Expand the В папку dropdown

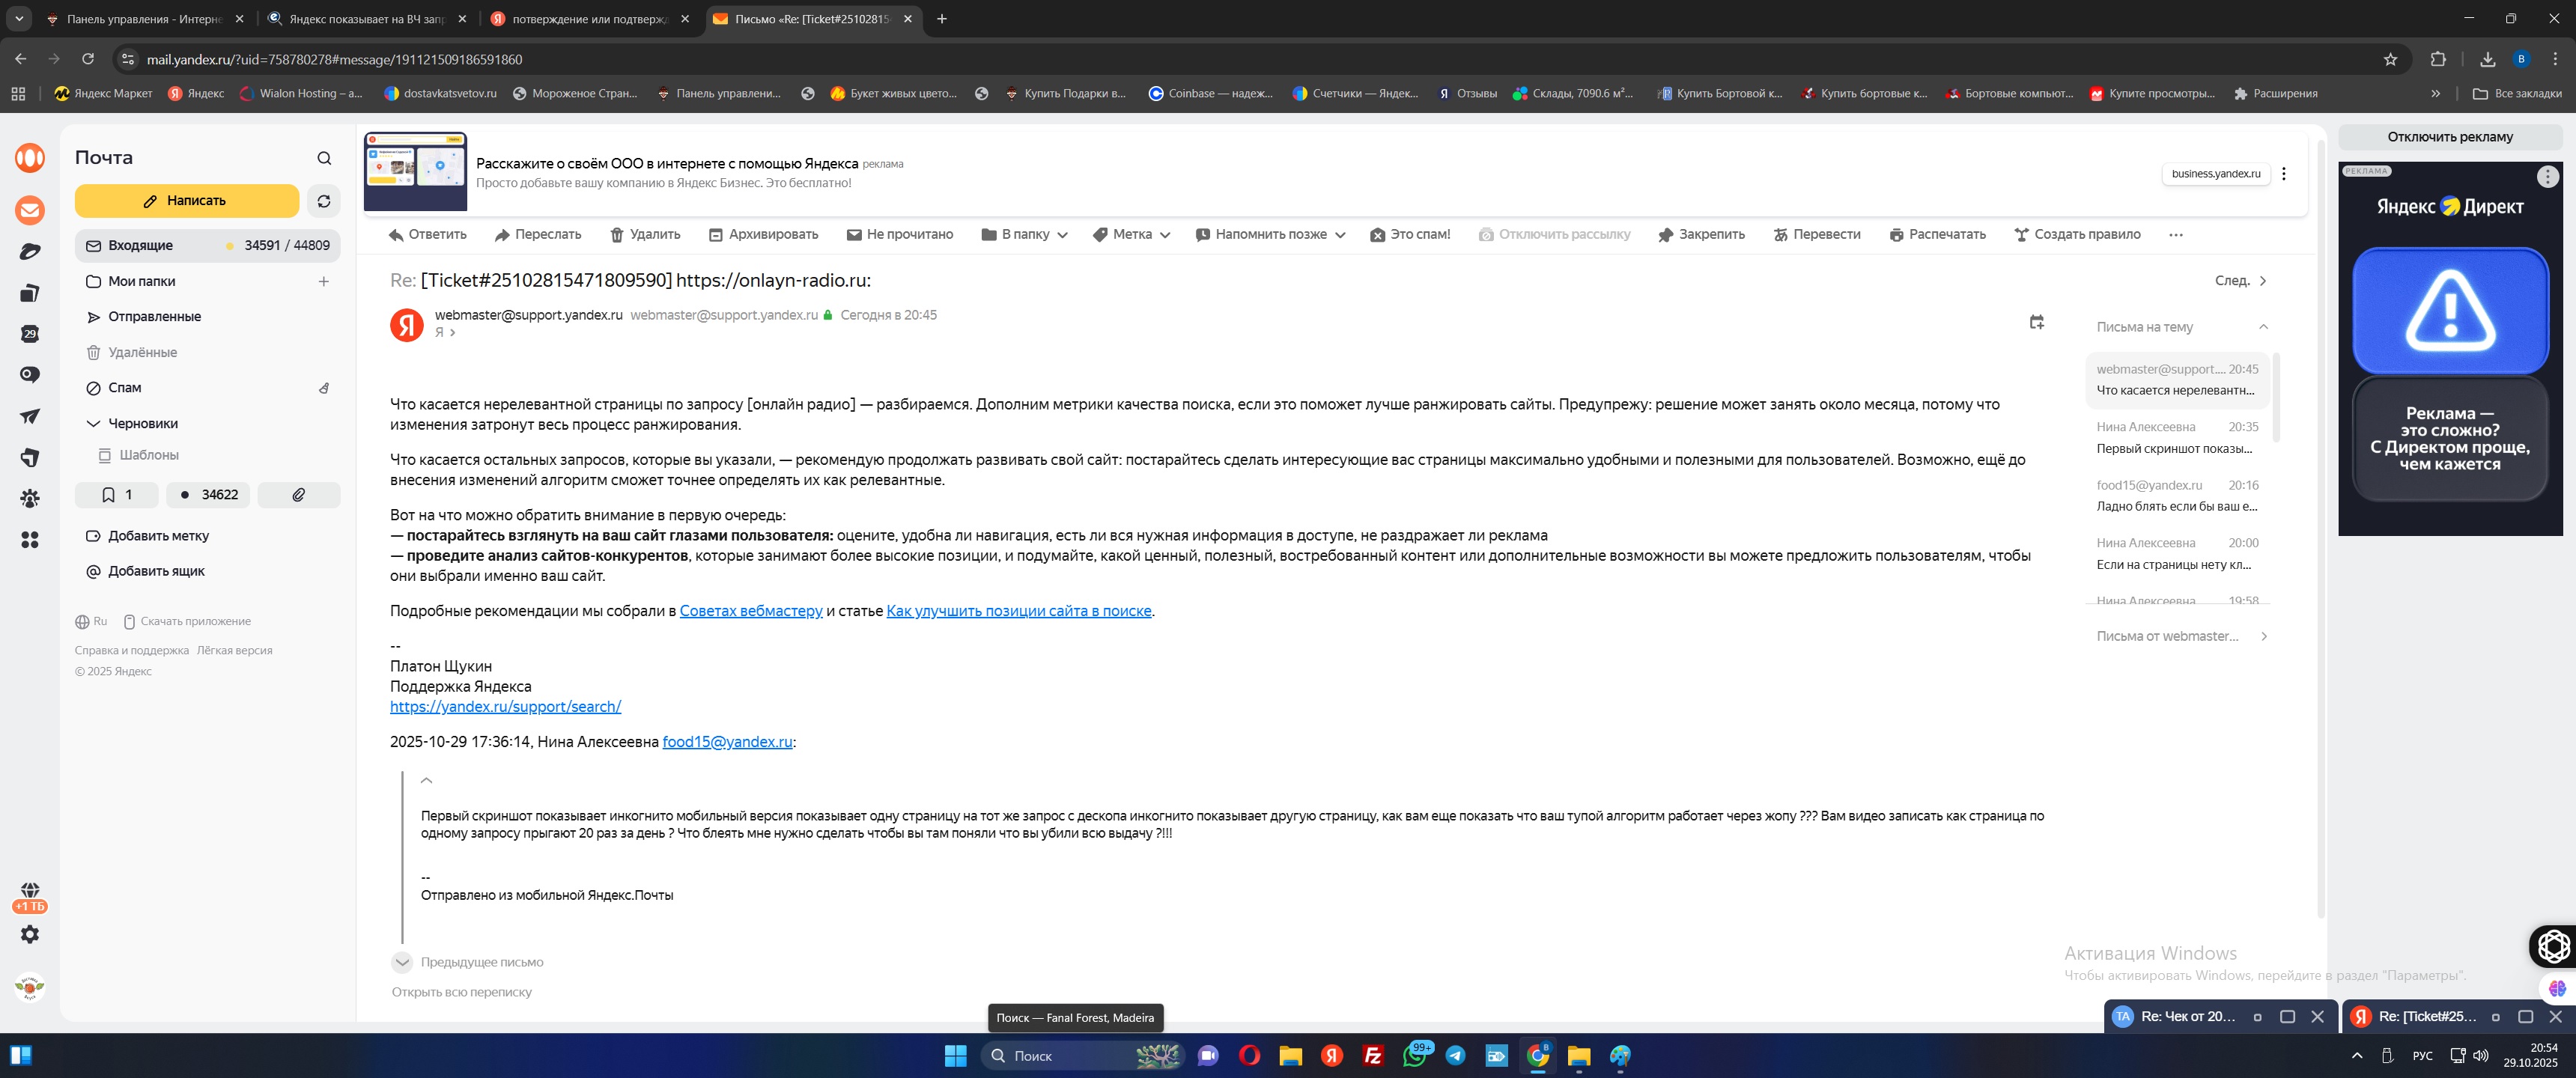pyautogui.click(x=1025, y=234)
